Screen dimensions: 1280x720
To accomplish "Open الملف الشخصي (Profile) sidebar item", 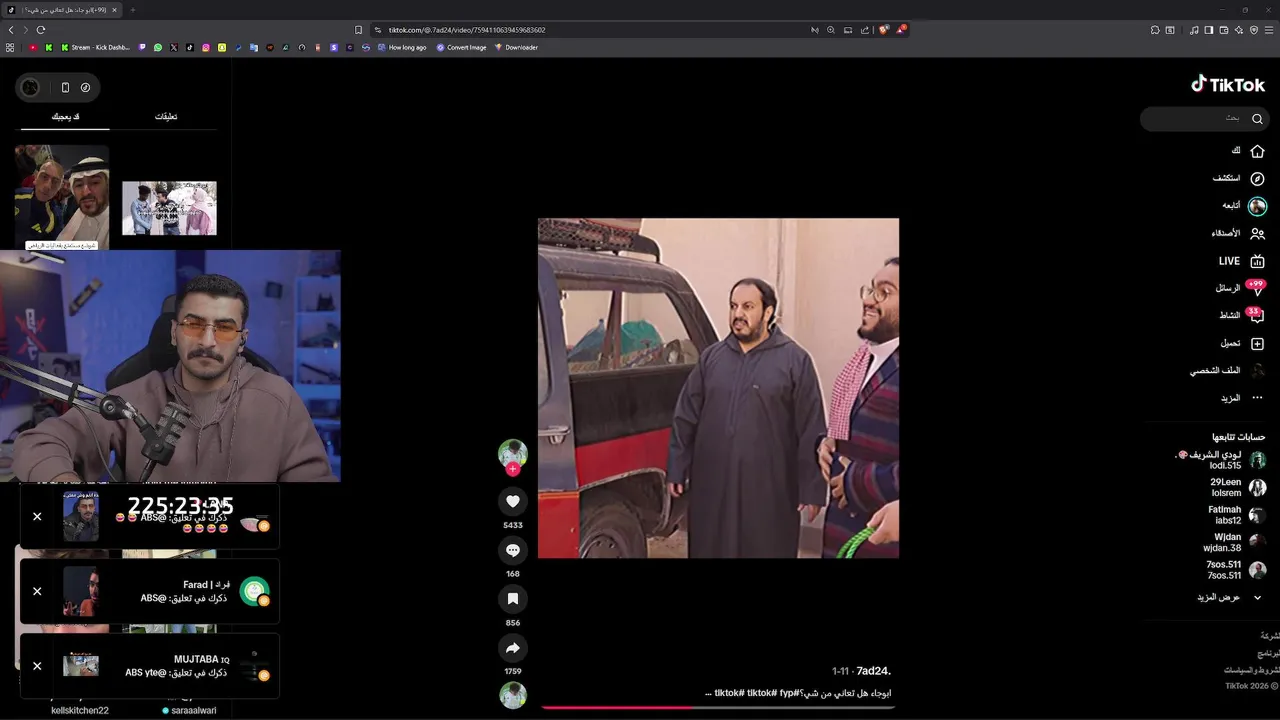I will [x=1227, y=370].
